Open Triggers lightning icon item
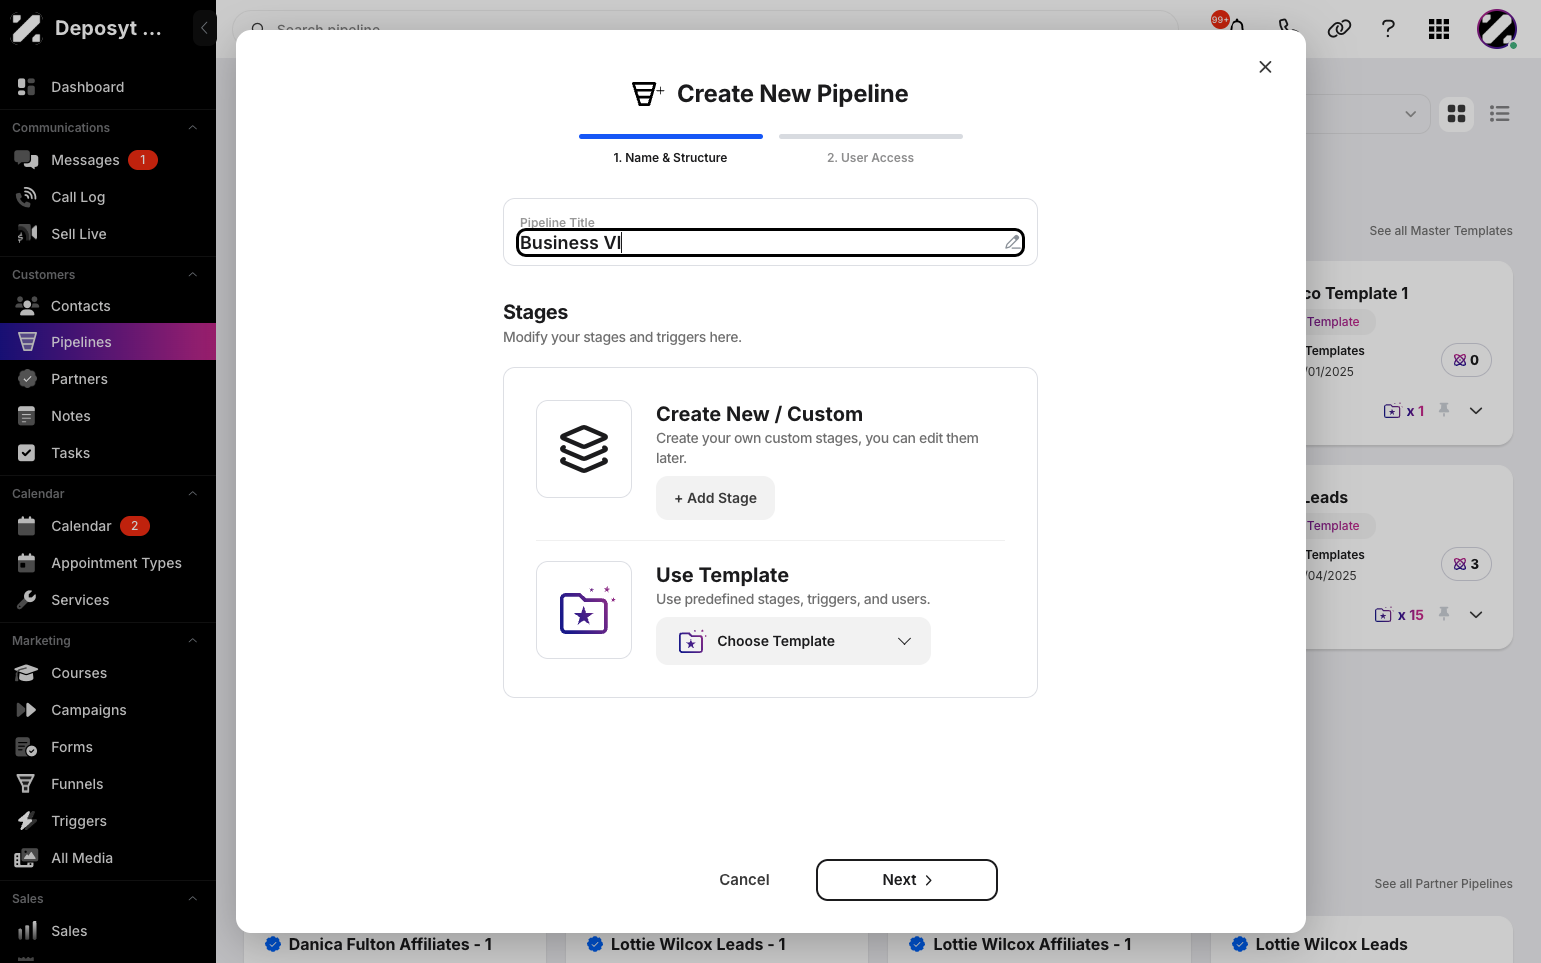1541x963 pixels. (27, 821)
